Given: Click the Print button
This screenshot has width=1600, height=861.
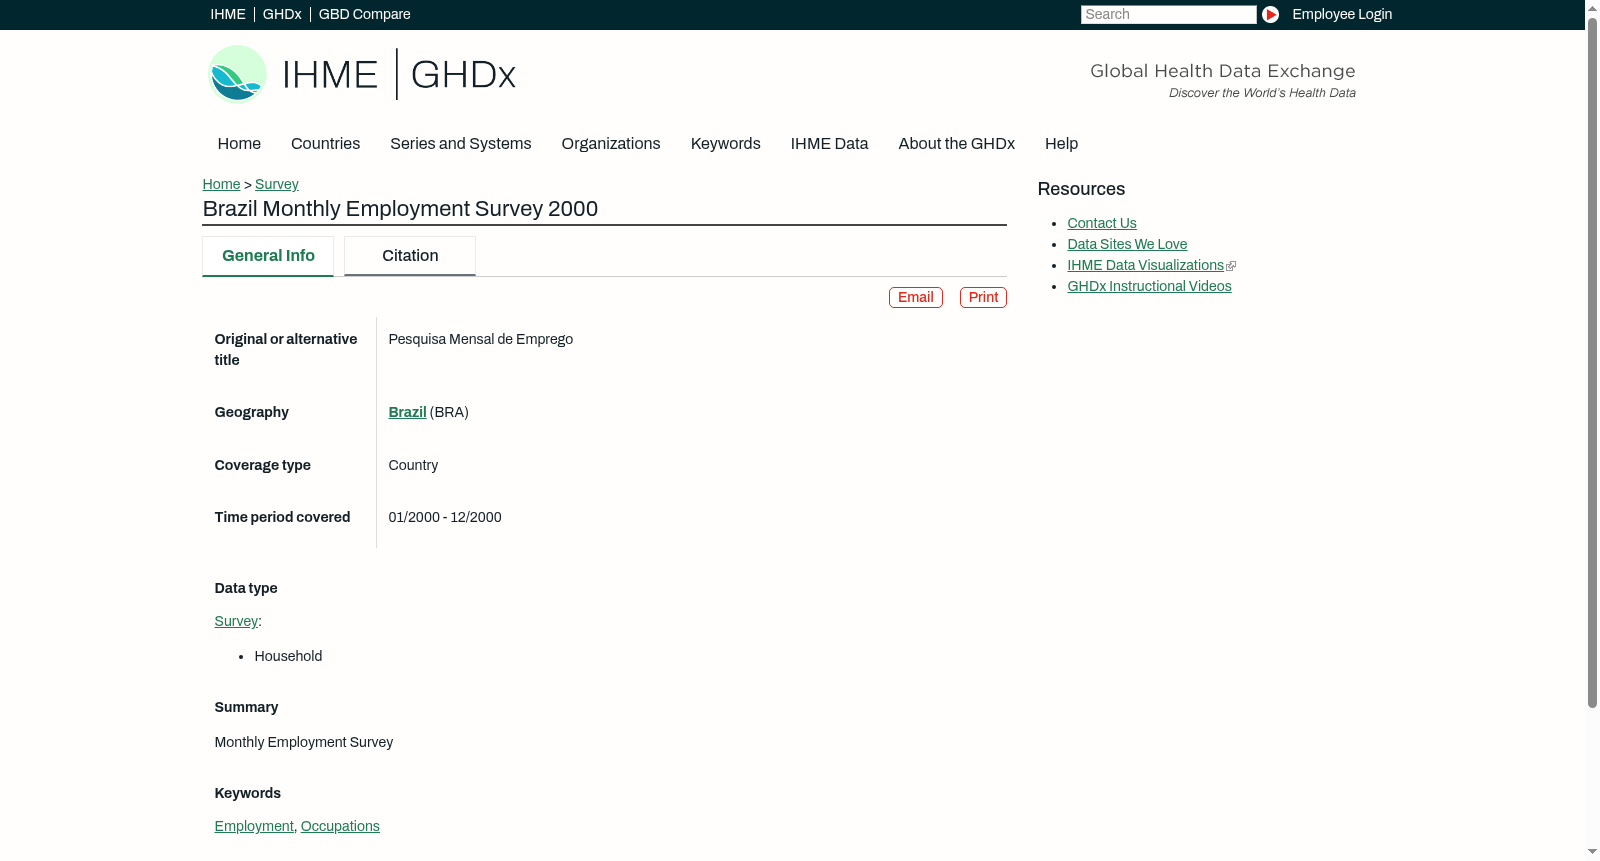Looking at the screenshot, I should pyautogui.click(x=983, y=297).
